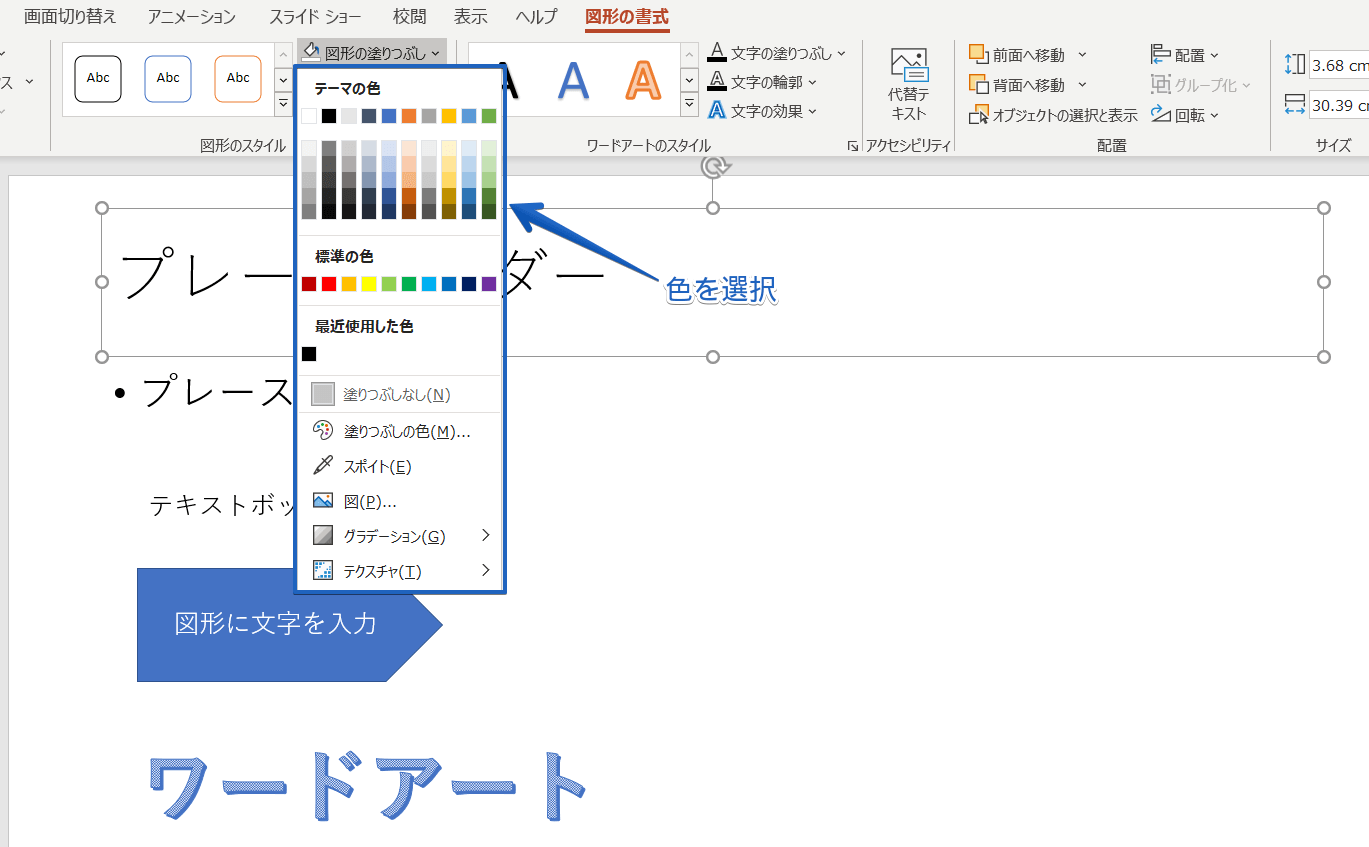Select the blue arrow shape 図形に文字を入力
Viewport: 1369px width, 847px height.
point(289,625)
